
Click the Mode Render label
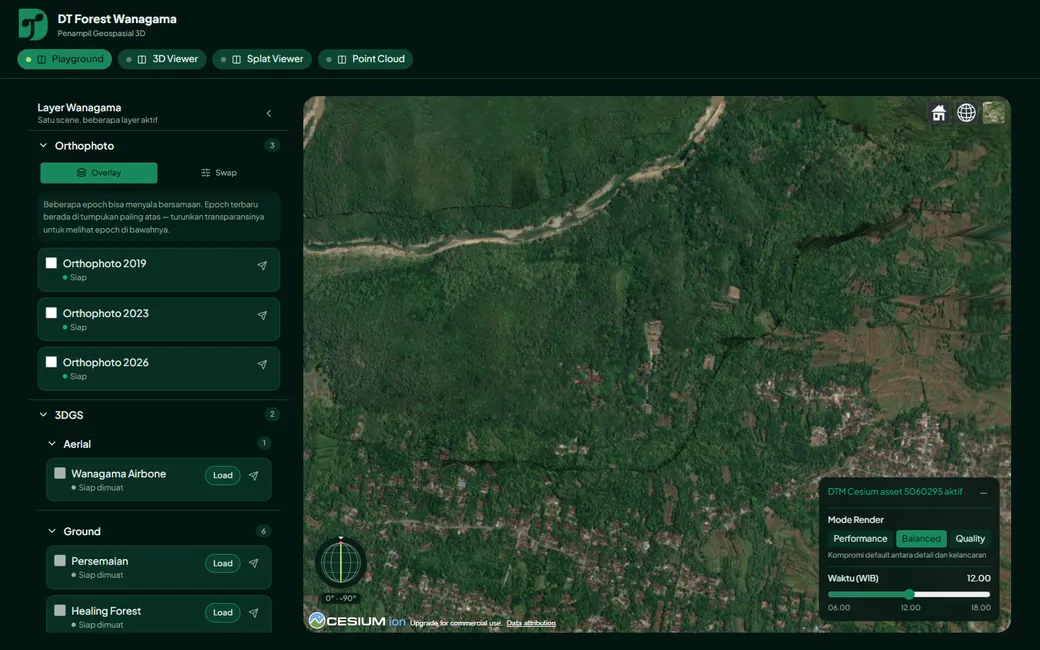tap(856, 520)
